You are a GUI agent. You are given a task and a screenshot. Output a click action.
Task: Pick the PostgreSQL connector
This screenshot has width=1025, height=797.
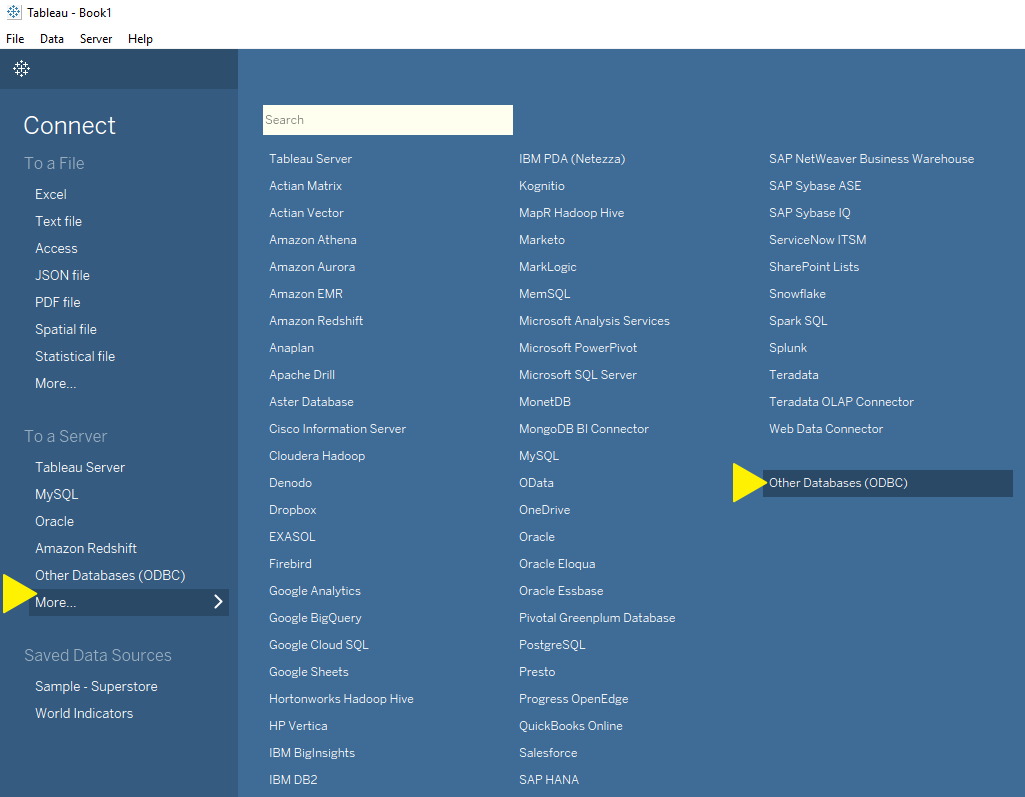[x=552, y=645]
